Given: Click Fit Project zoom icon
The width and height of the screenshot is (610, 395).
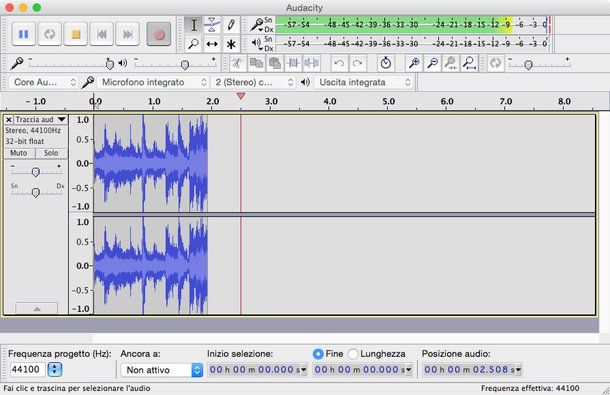Looking at the screenshot, I should [470, 63].
